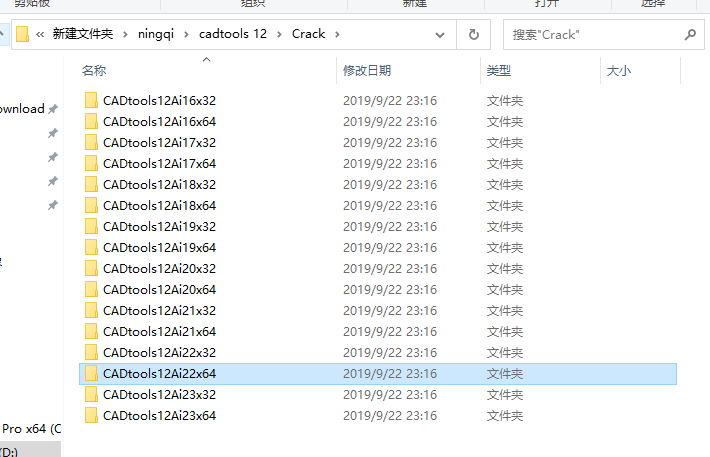Sort by 大小 column header
The image size is (710, 457).
(x=619, y=71)
